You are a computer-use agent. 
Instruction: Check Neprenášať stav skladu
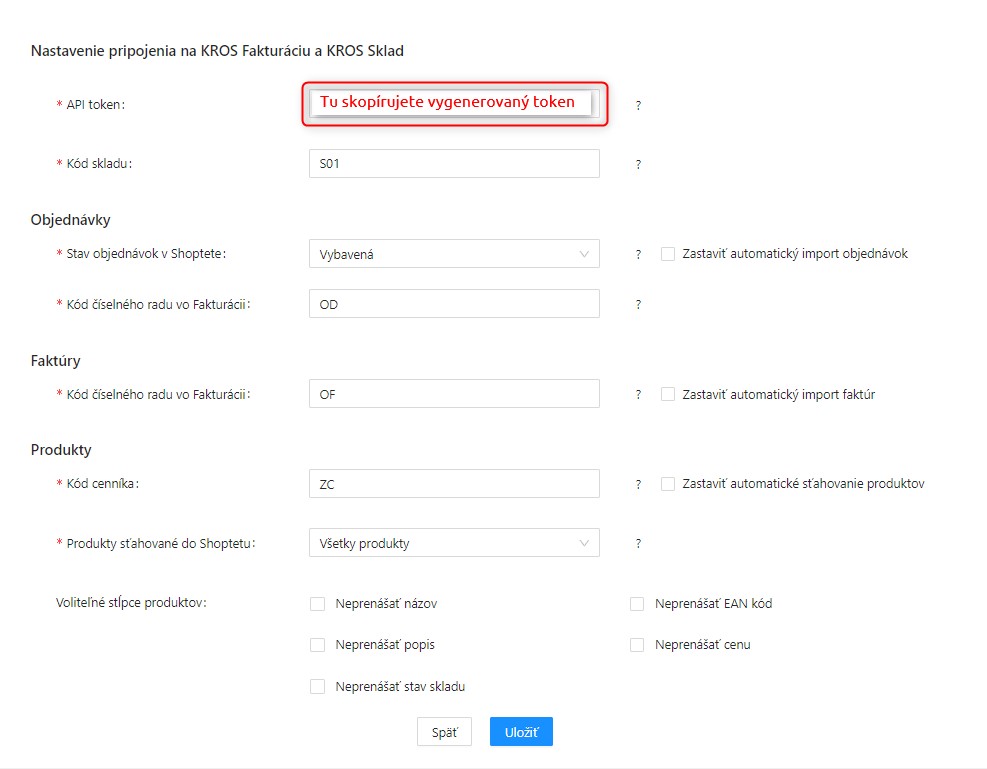click(318, 686)
